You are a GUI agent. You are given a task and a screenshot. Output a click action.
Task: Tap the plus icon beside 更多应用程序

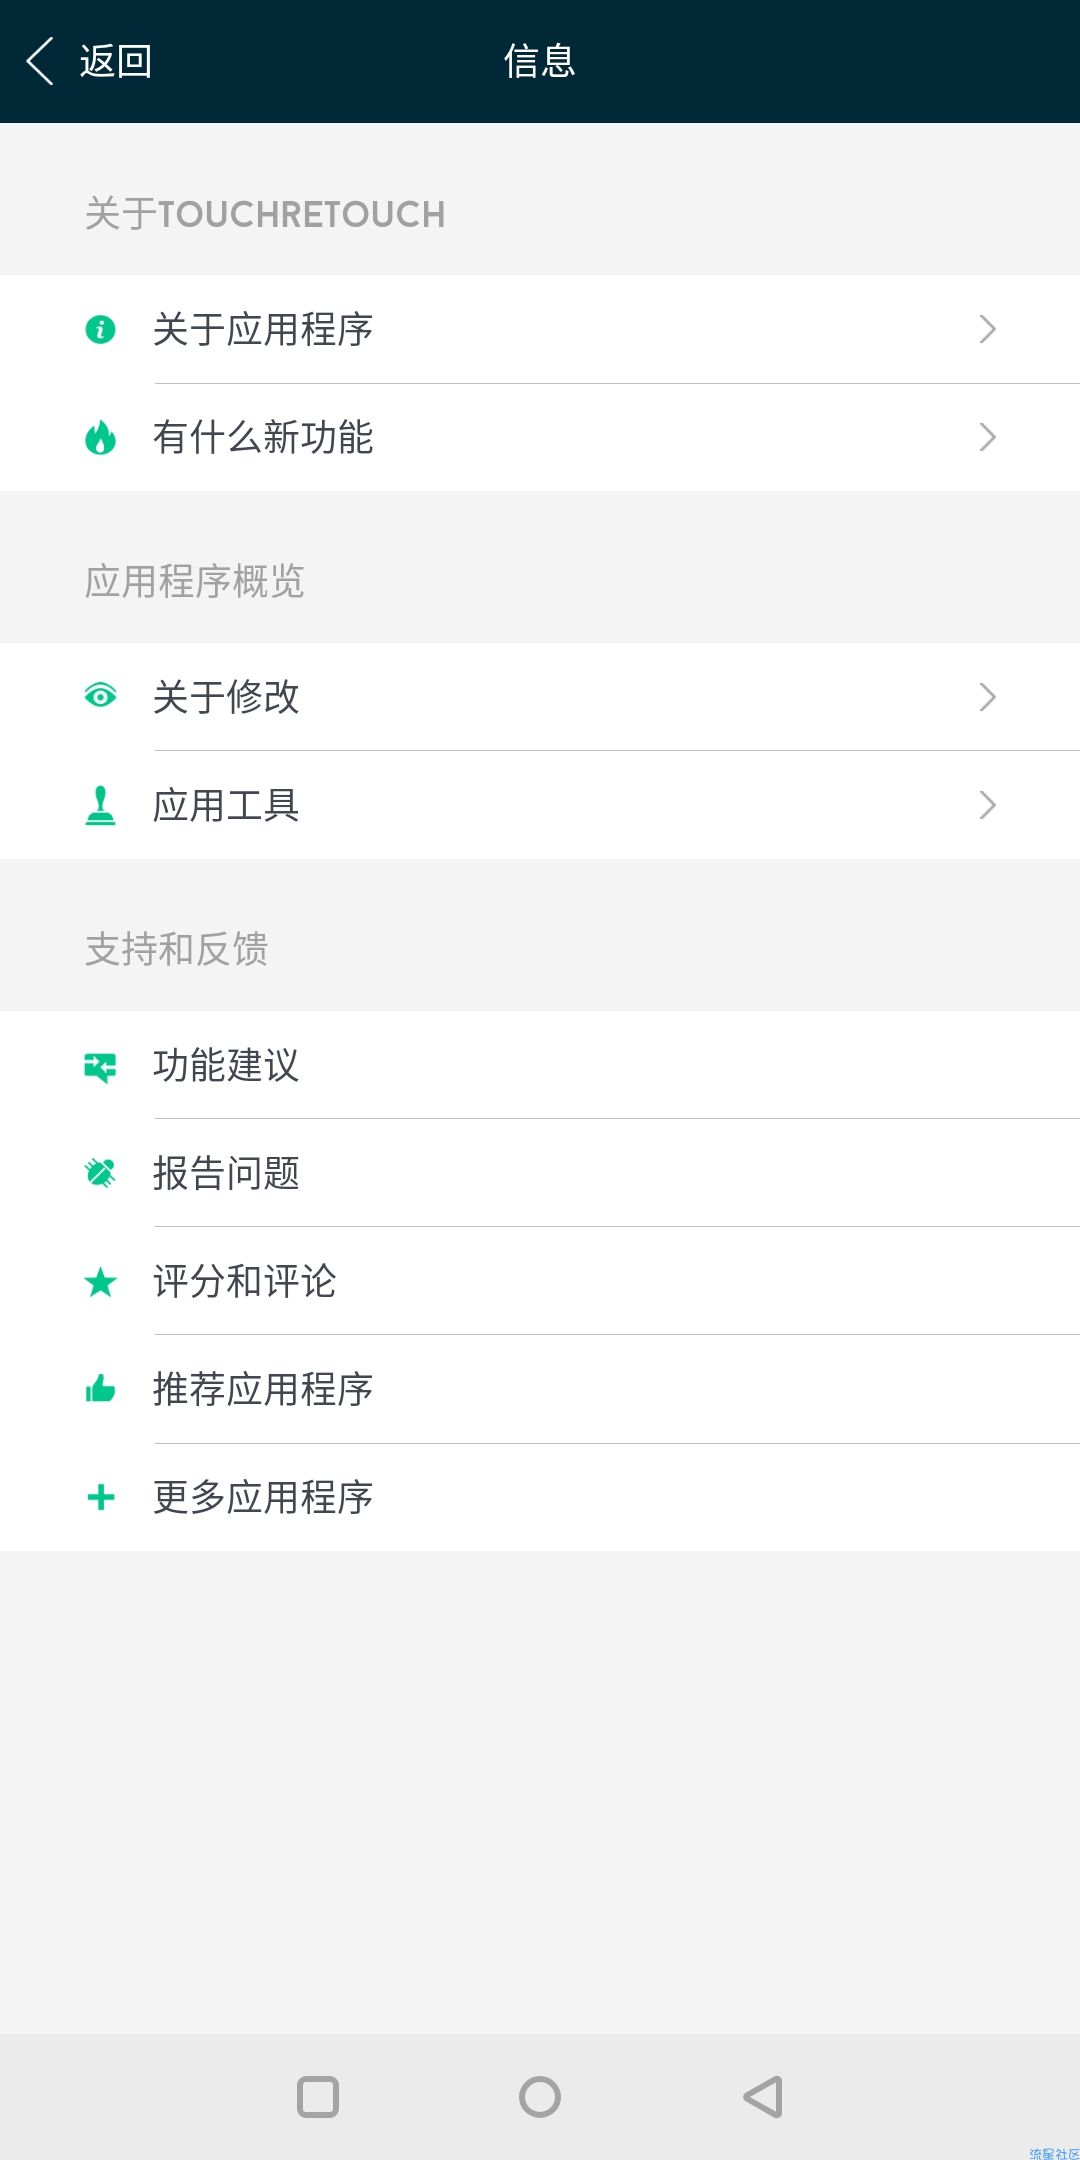101,1497
